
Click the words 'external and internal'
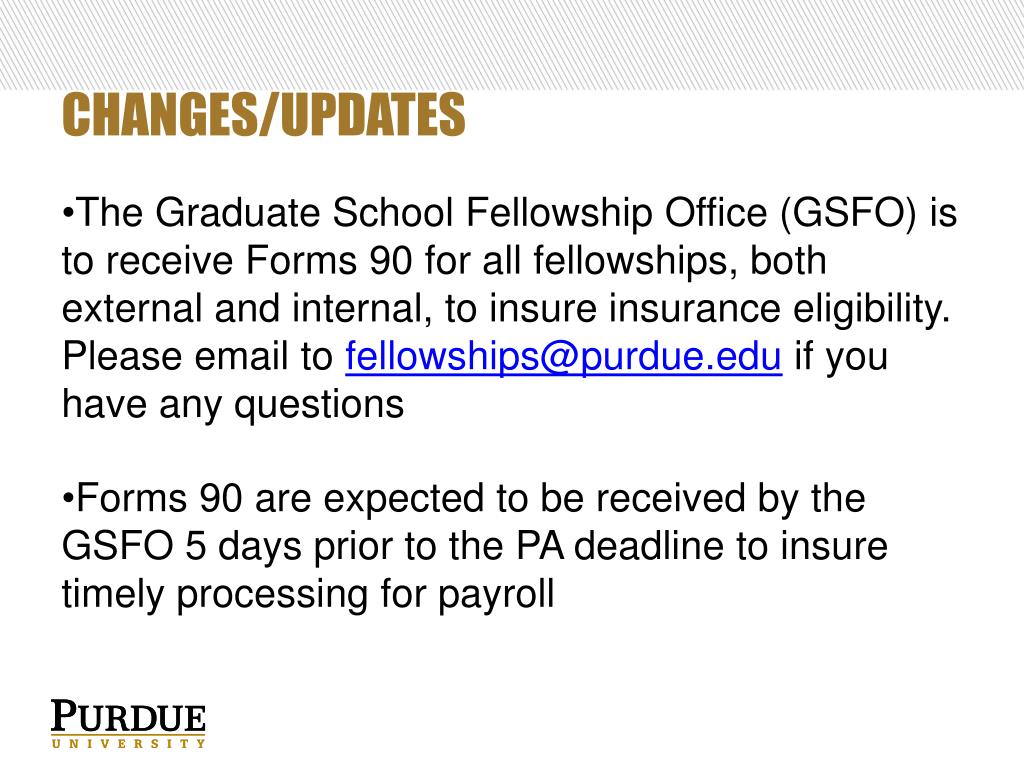[x=246, y=308]
